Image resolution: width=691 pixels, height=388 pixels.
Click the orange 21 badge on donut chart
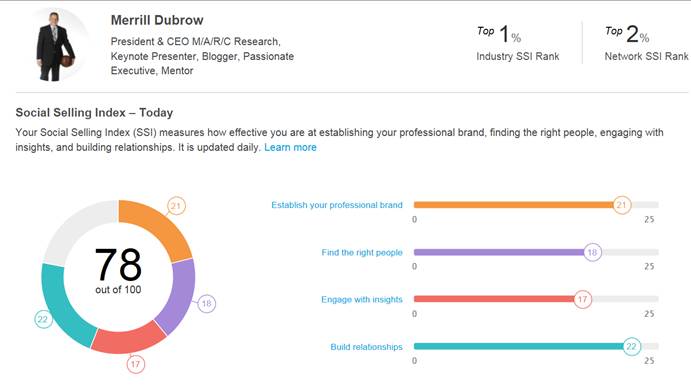(176, 206)
